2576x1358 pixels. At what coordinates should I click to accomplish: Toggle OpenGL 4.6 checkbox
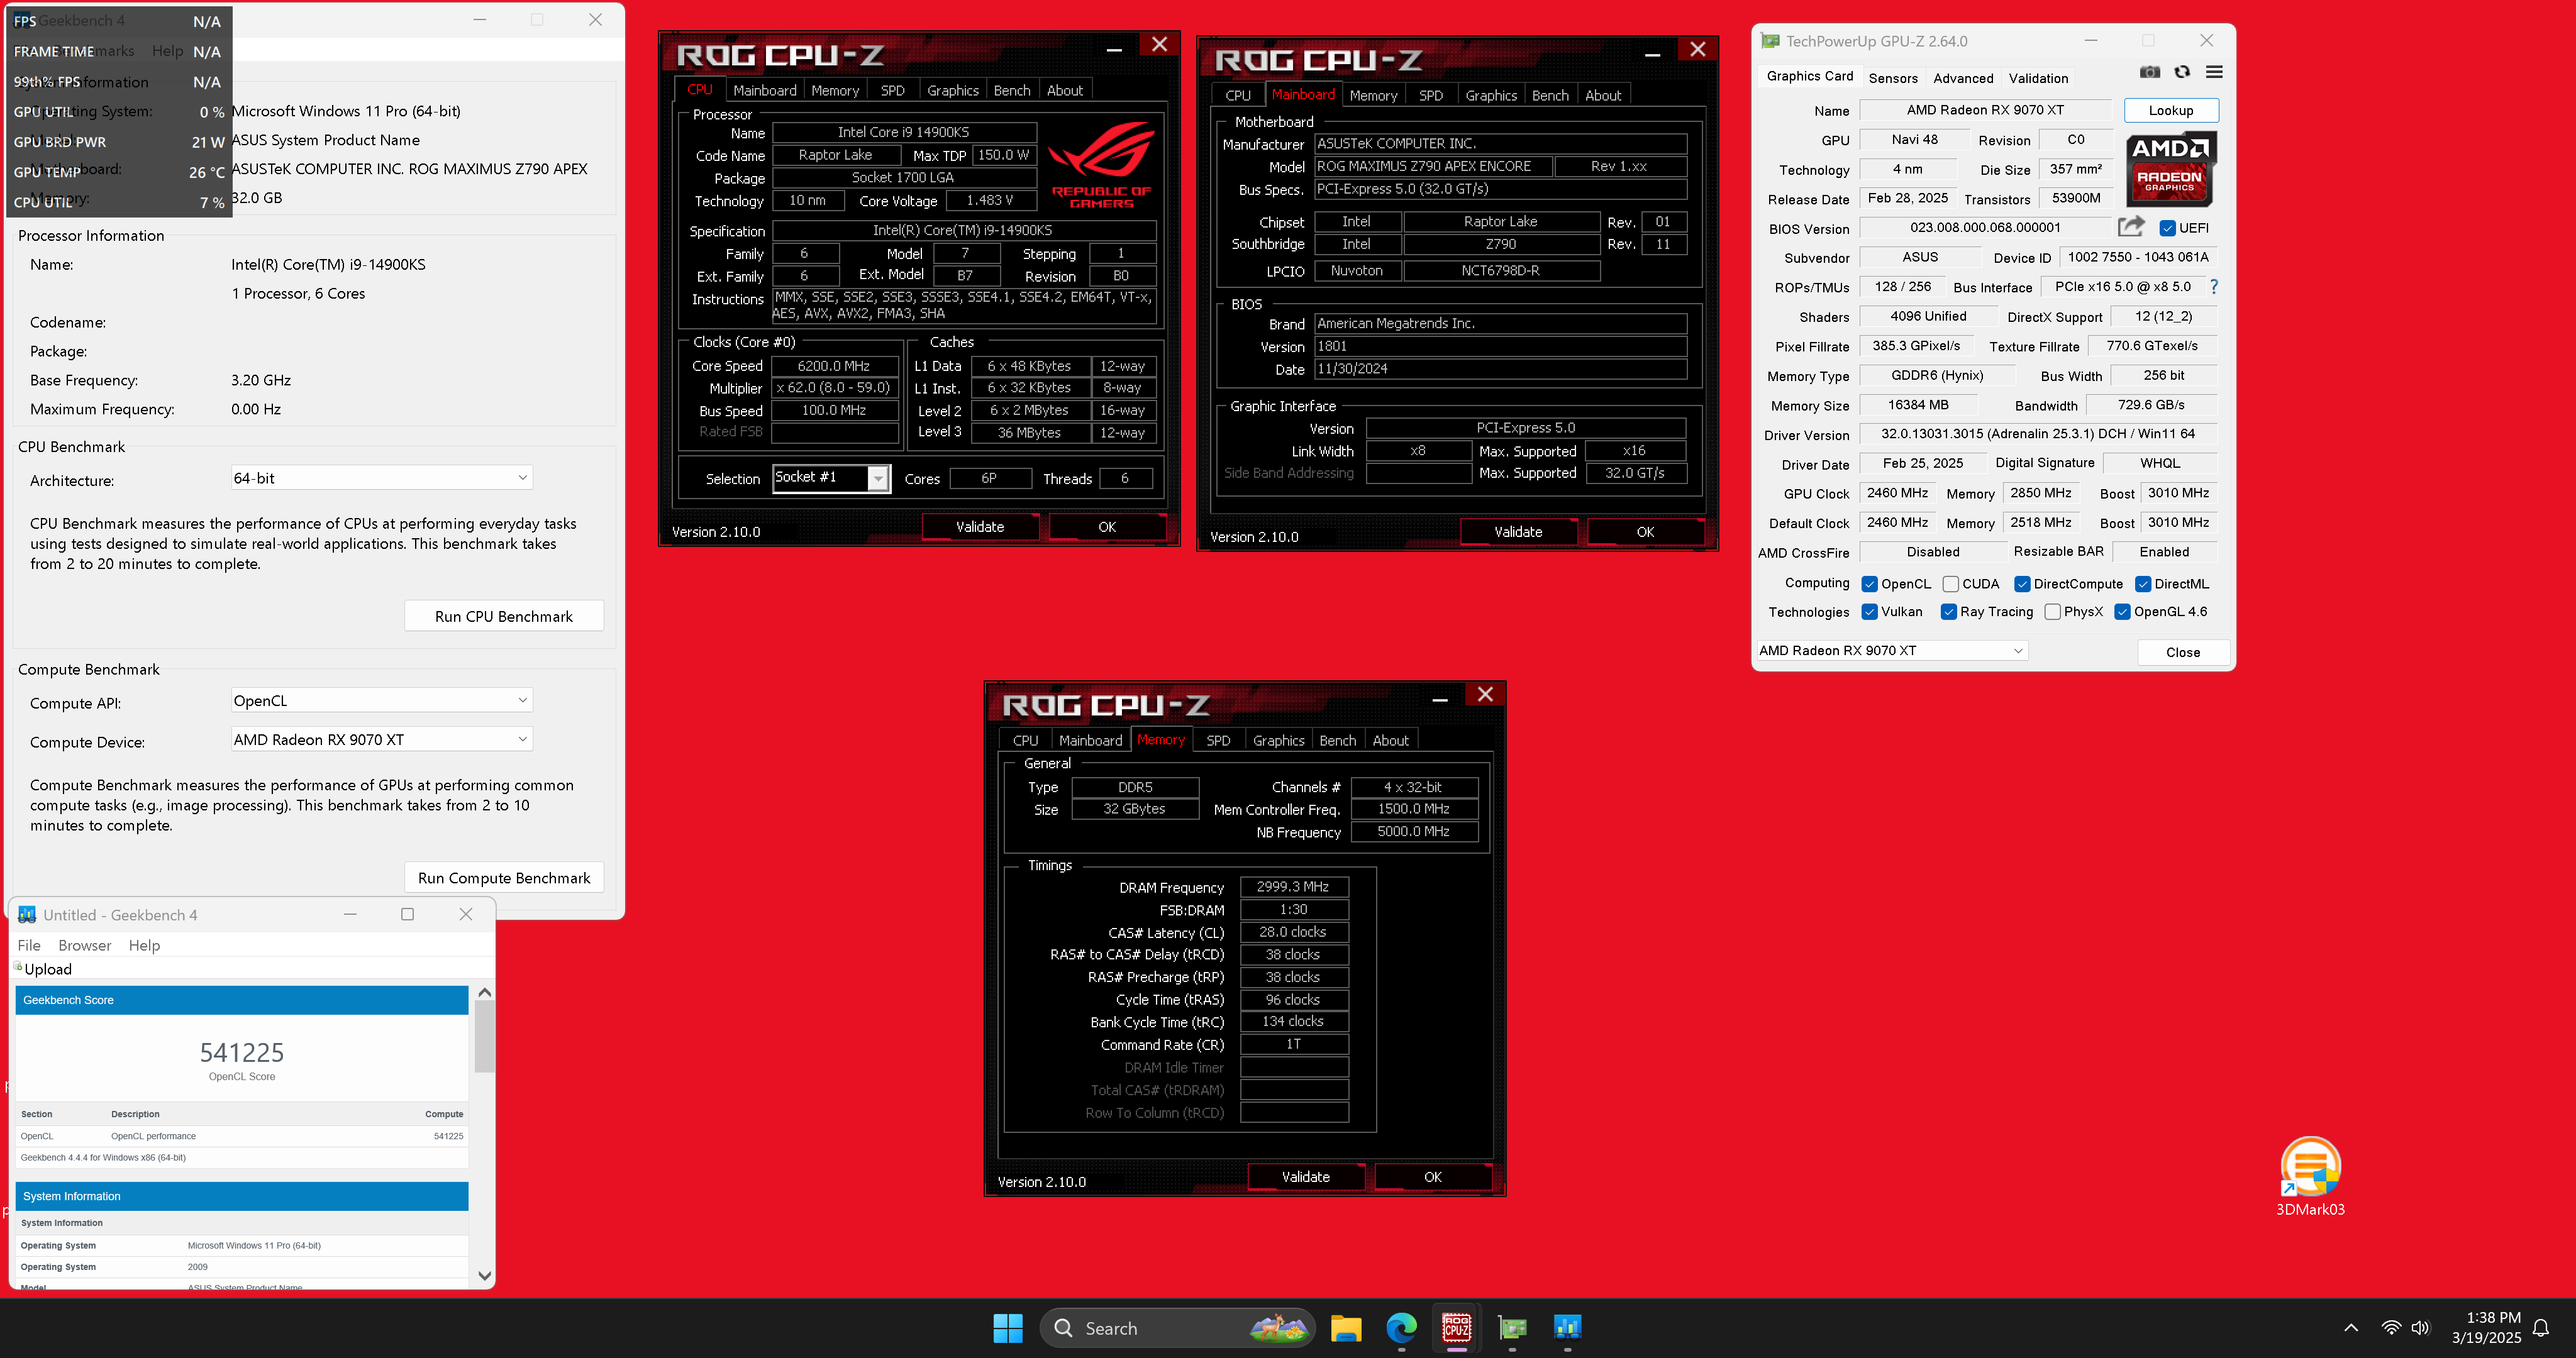(2122, 612)
